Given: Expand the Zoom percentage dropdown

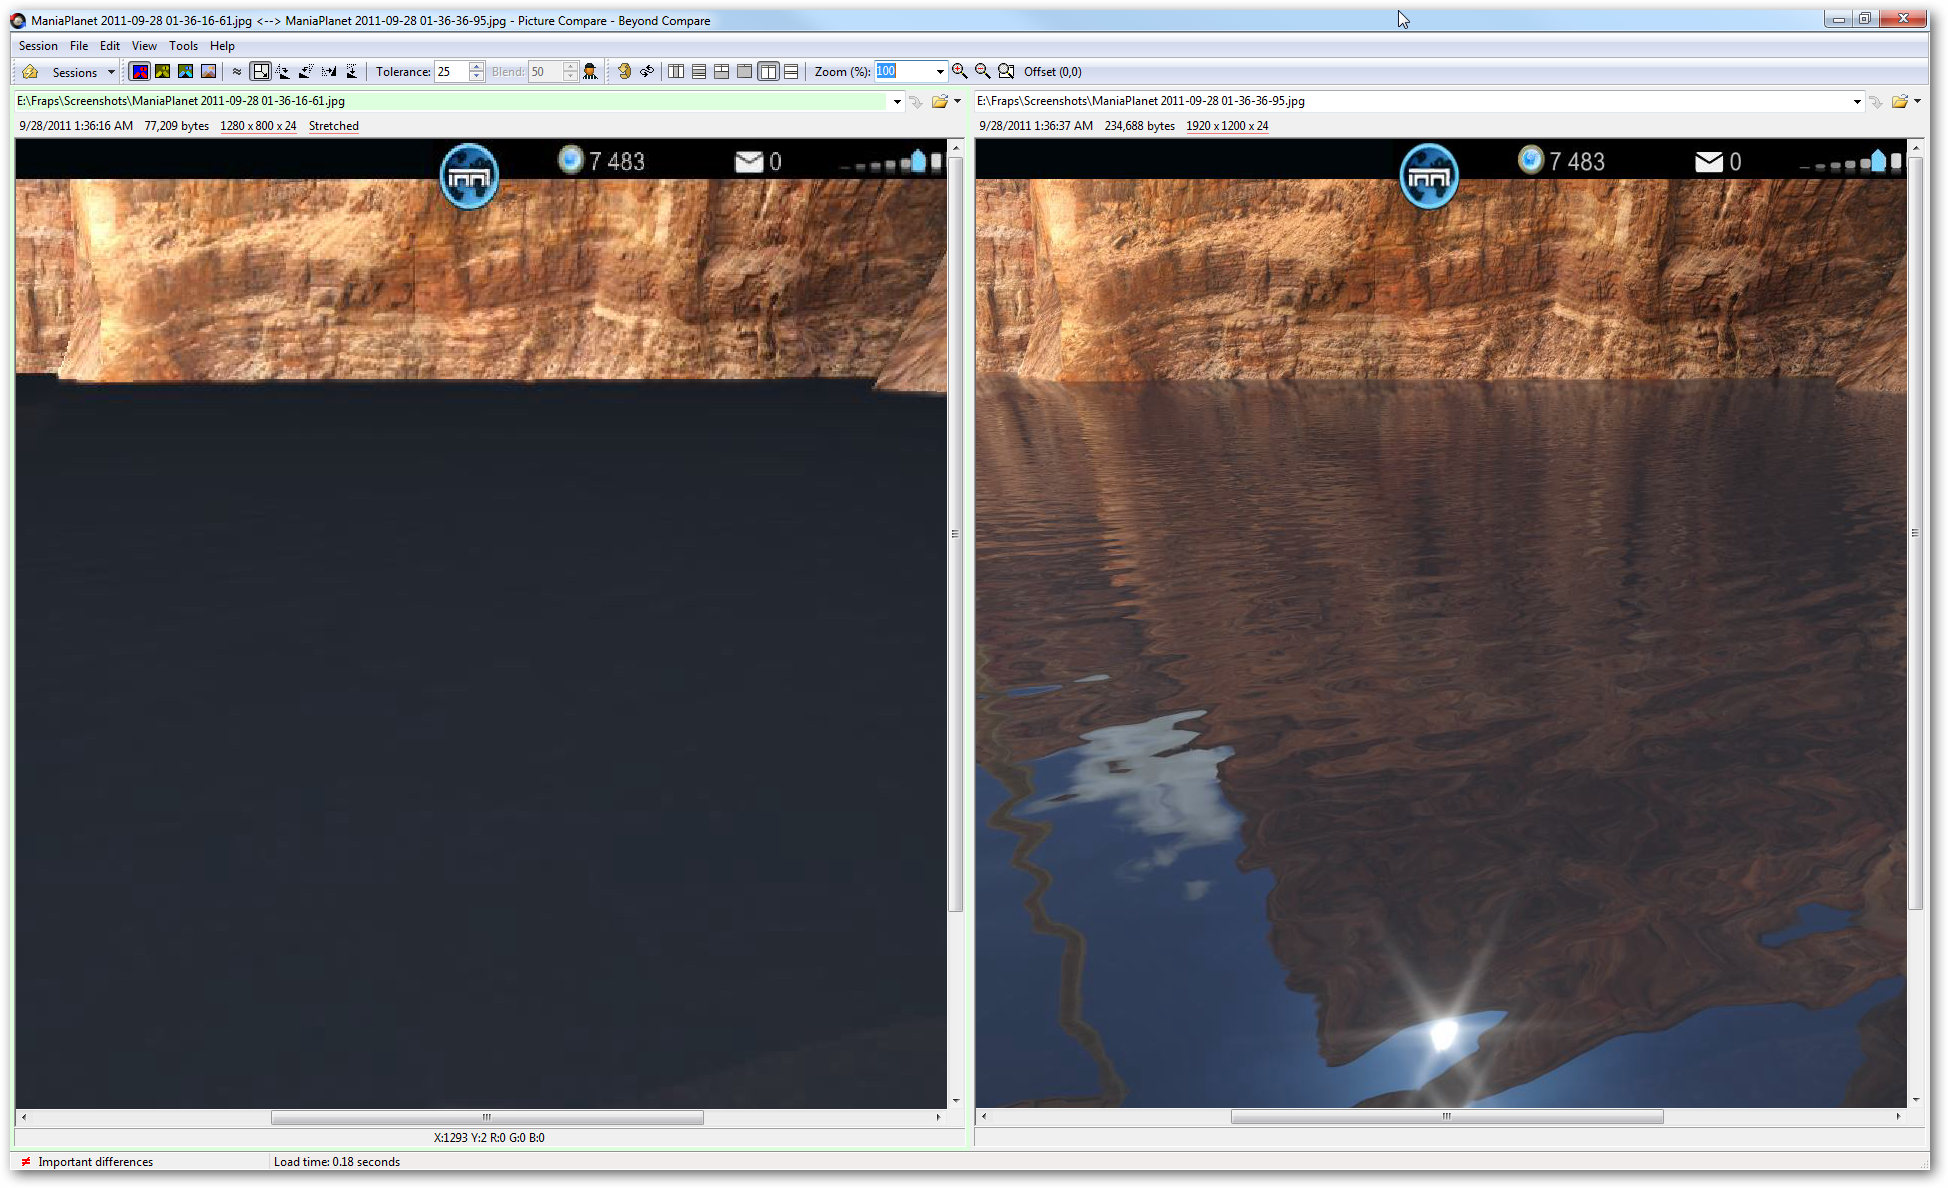Looking at the screenshot, I should (x=939, y=72).
